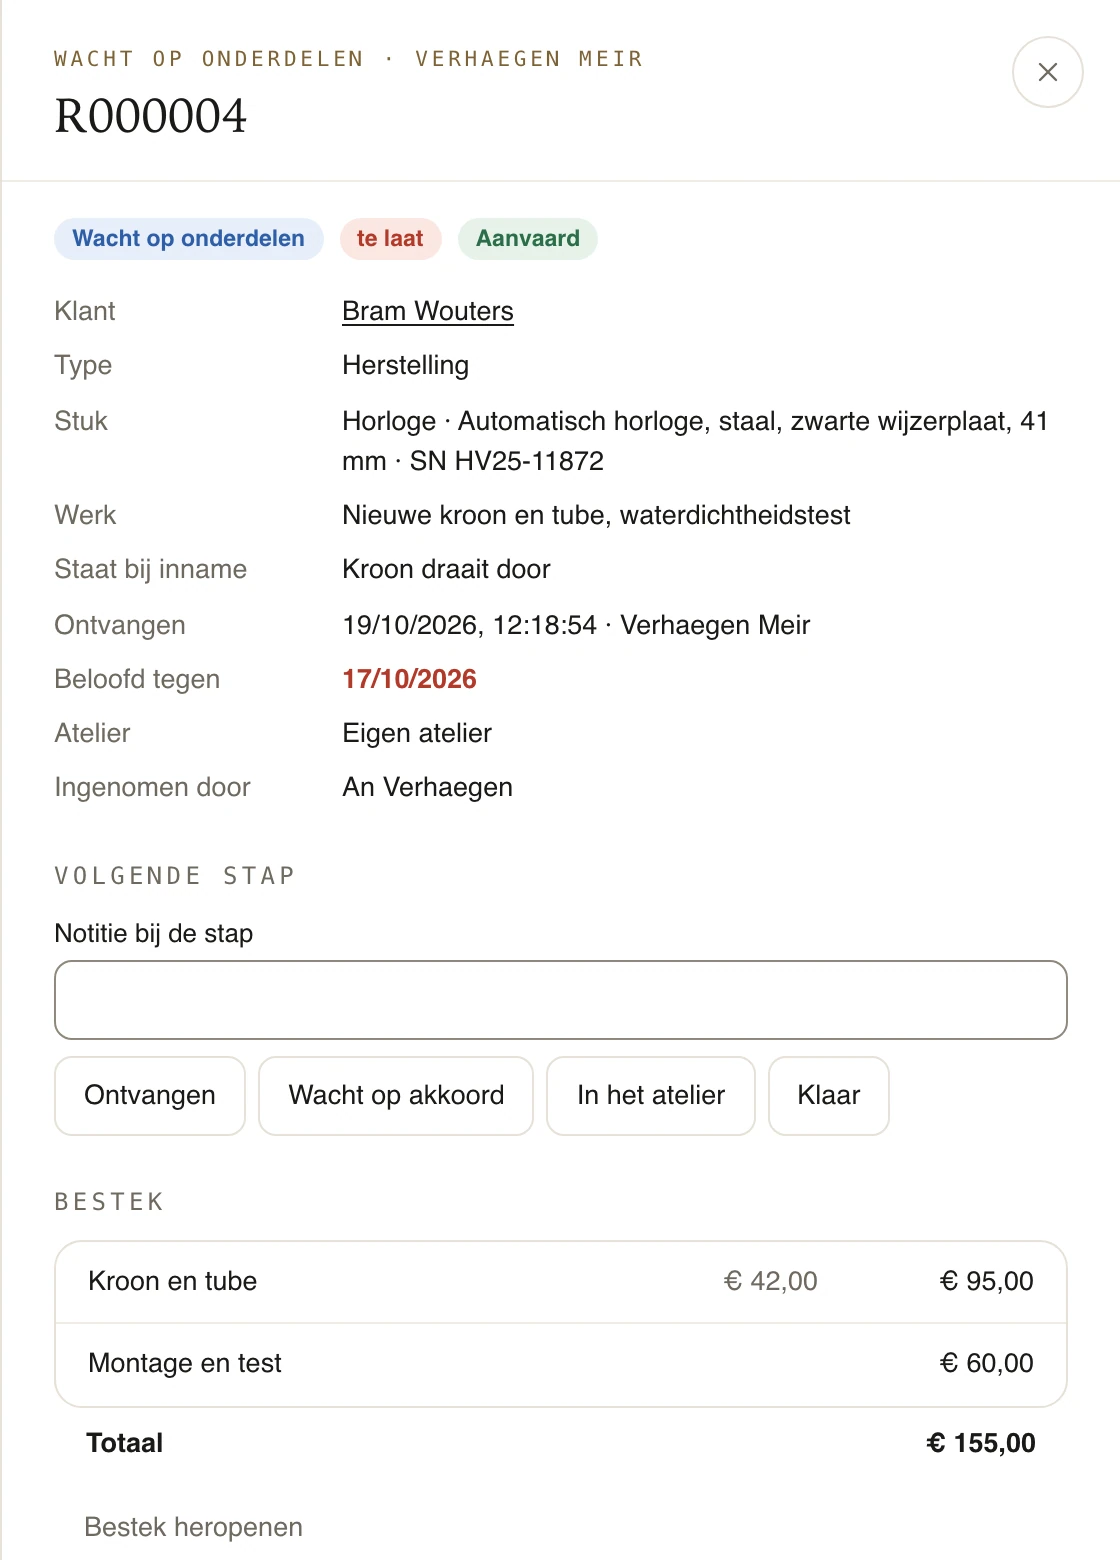Click the work description Nieuwe kroon en tube
The width and height of the screenshot is (1120, 1560).
pos(596,515)
